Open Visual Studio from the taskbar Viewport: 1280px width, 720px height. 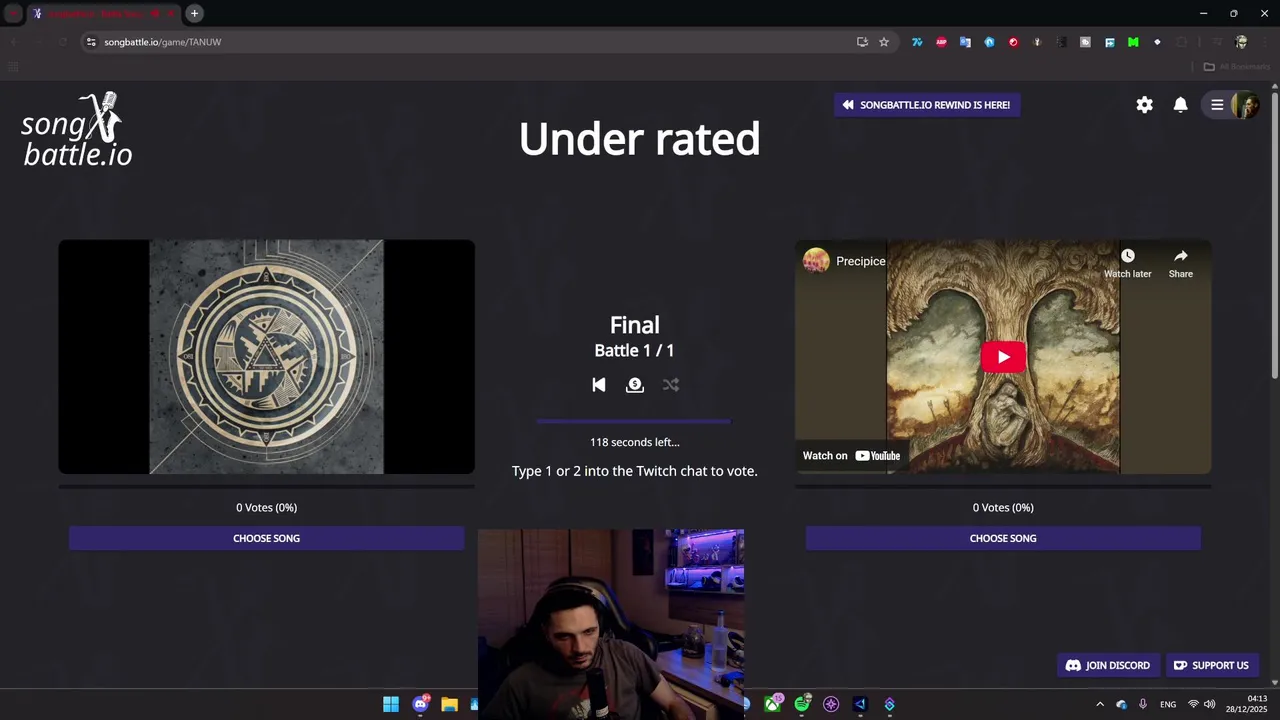click(860, 704)
